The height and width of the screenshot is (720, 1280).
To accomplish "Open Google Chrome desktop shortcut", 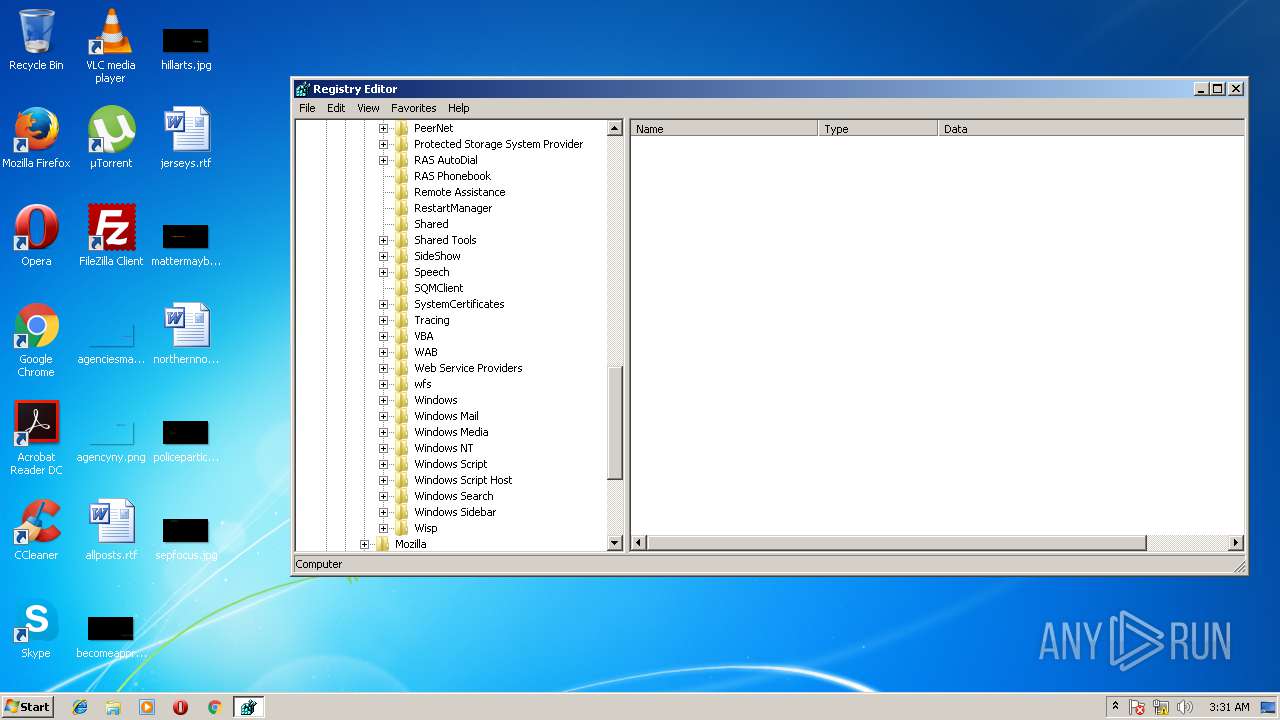I will (x=36, y=340).
